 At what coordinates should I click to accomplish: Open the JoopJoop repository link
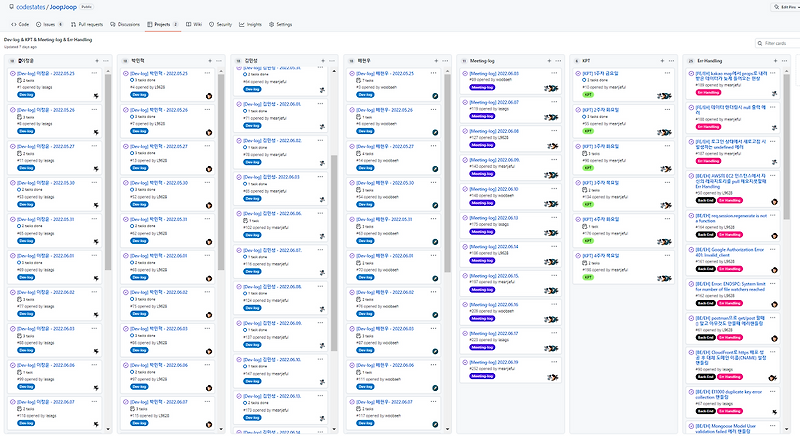63,7
